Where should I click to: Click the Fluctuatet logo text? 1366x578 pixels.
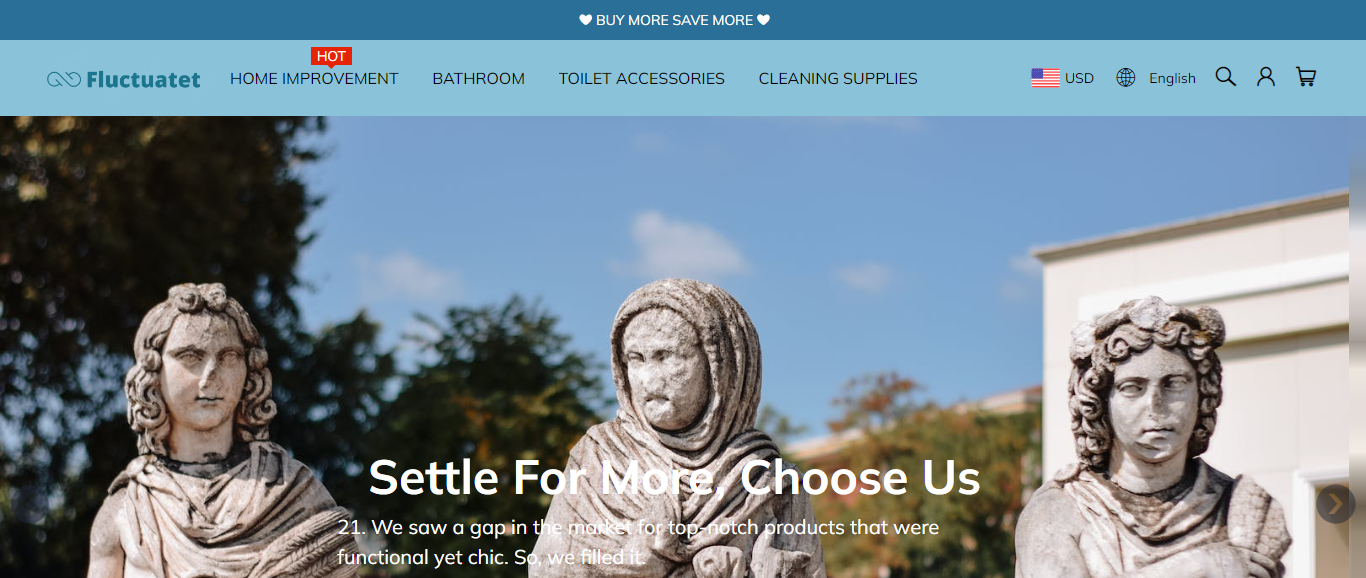pyautogui.click(x=143, y=79)
